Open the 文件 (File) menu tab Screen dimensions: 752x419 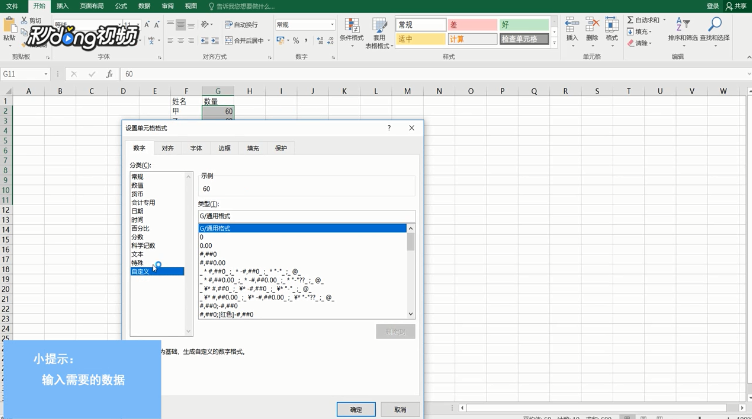12,6
